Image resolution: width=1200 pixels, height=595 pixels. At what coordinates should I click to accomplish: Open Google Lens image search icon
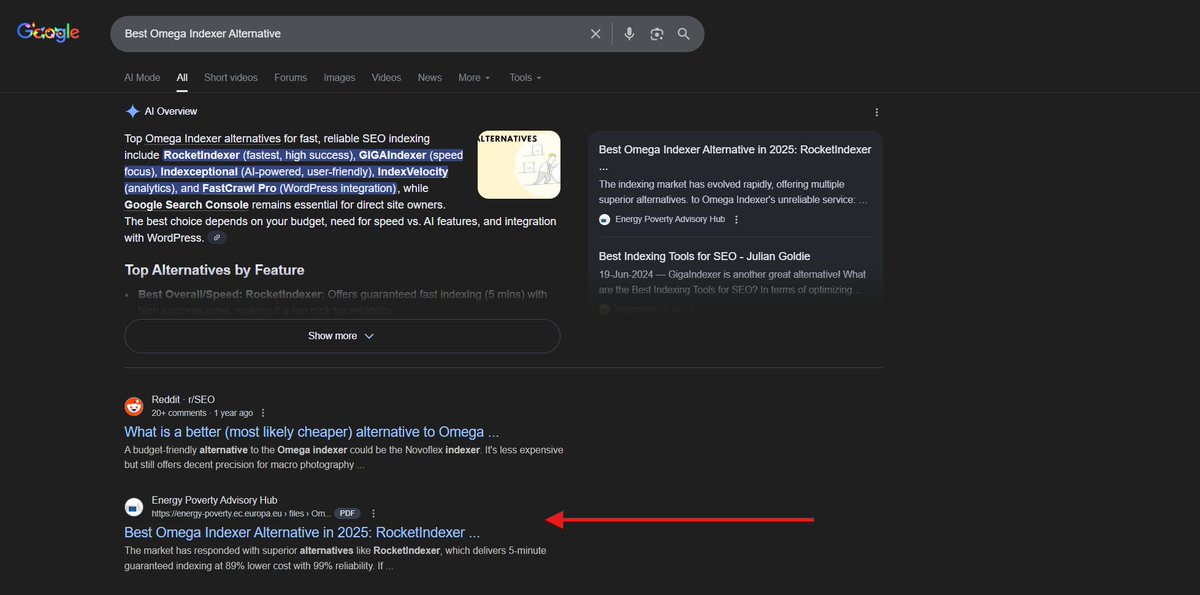(657, 34)
